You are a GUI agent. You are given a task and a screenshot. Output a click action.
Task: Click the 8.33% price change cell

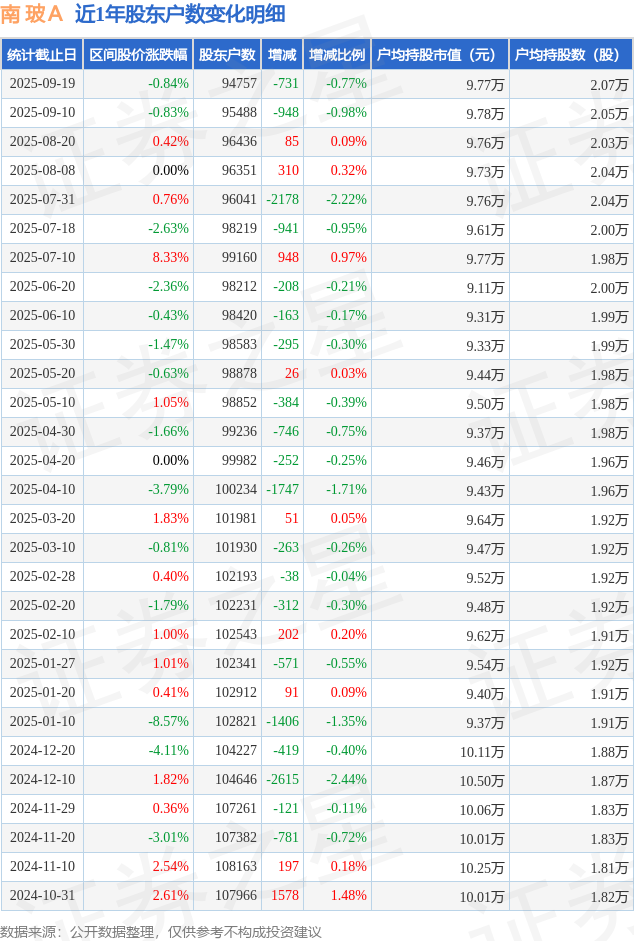coord(170,258)
